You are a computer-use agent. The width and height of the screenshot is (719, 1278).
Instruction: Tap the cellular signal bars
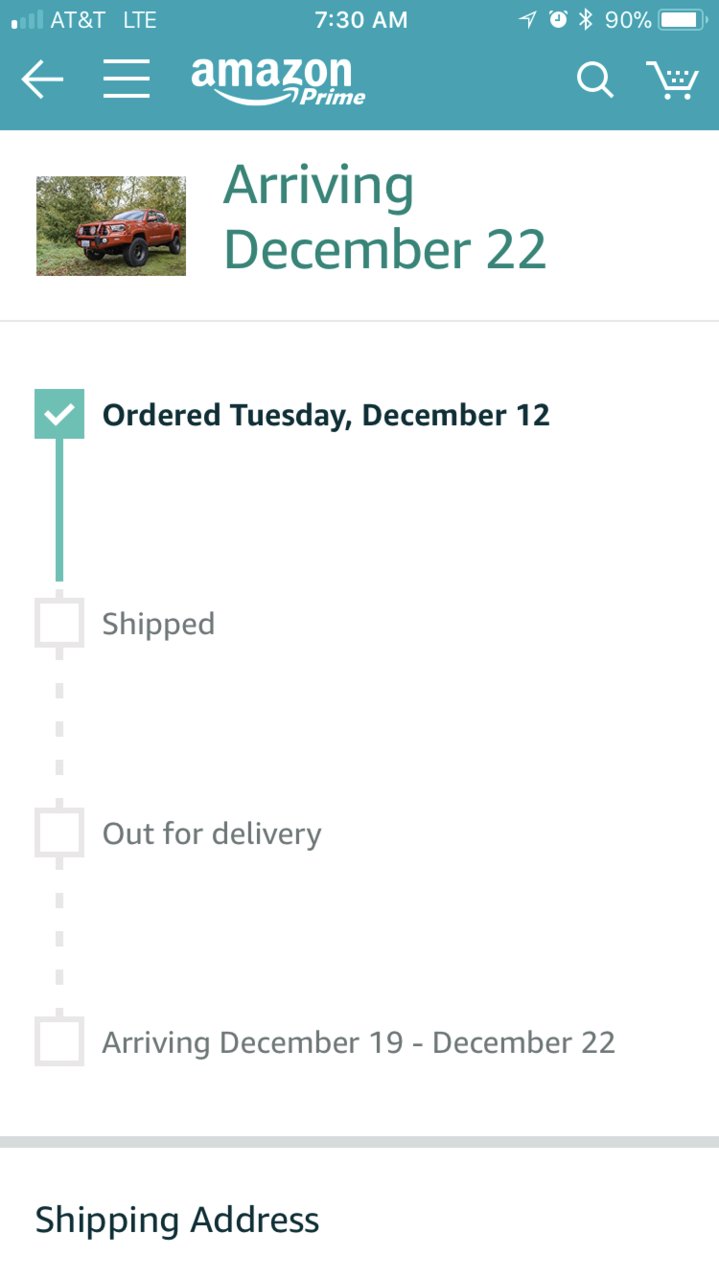[x=27, y=20]
